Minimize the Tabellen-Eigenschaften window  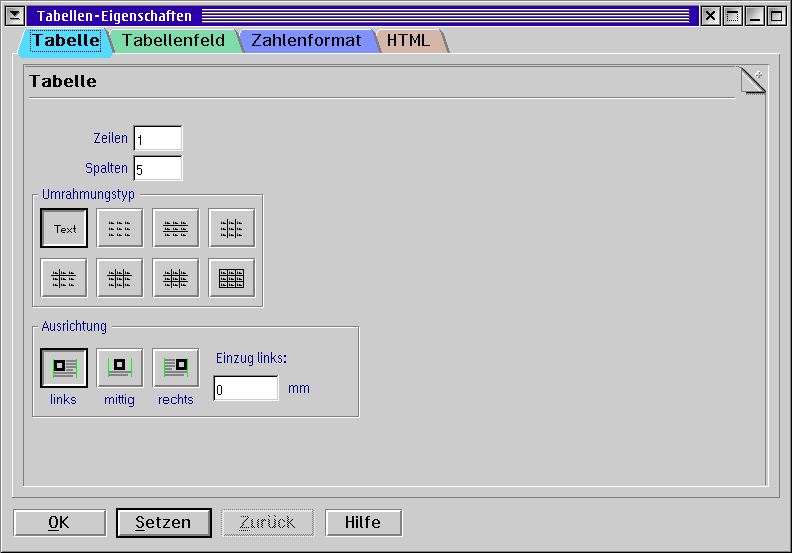755,16
